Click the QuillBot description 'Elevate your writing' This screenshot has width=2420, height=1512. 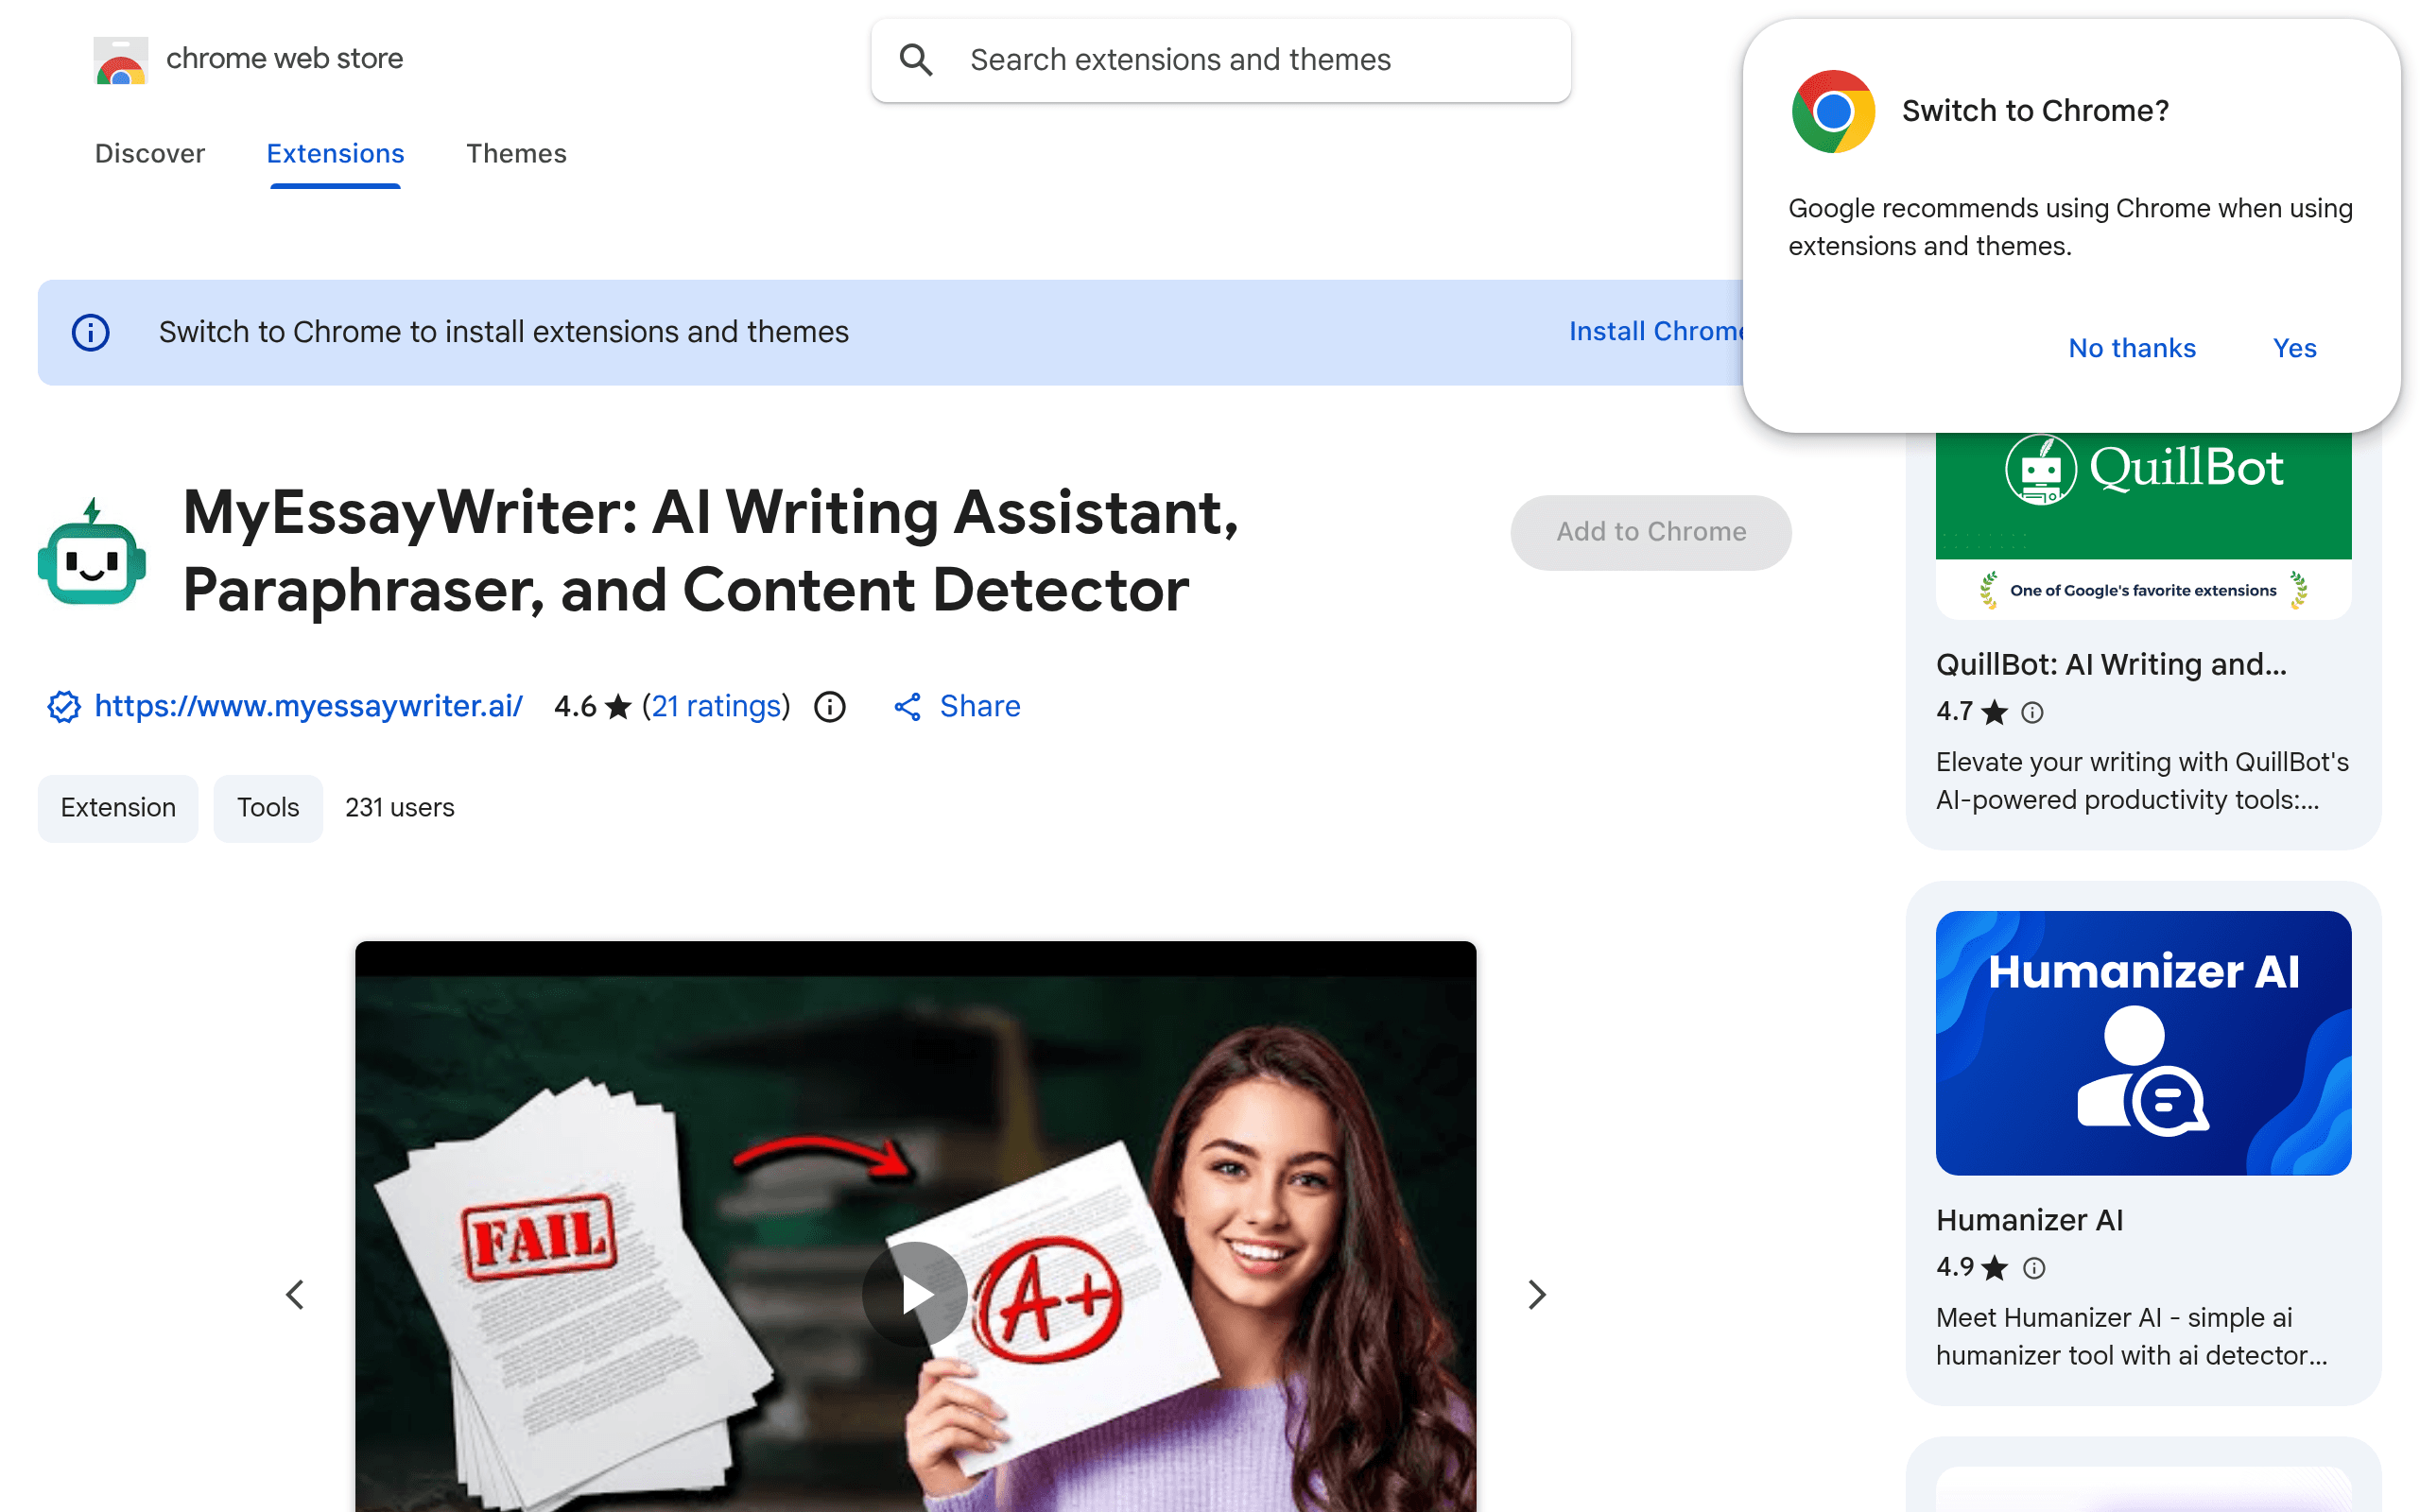2142,781
